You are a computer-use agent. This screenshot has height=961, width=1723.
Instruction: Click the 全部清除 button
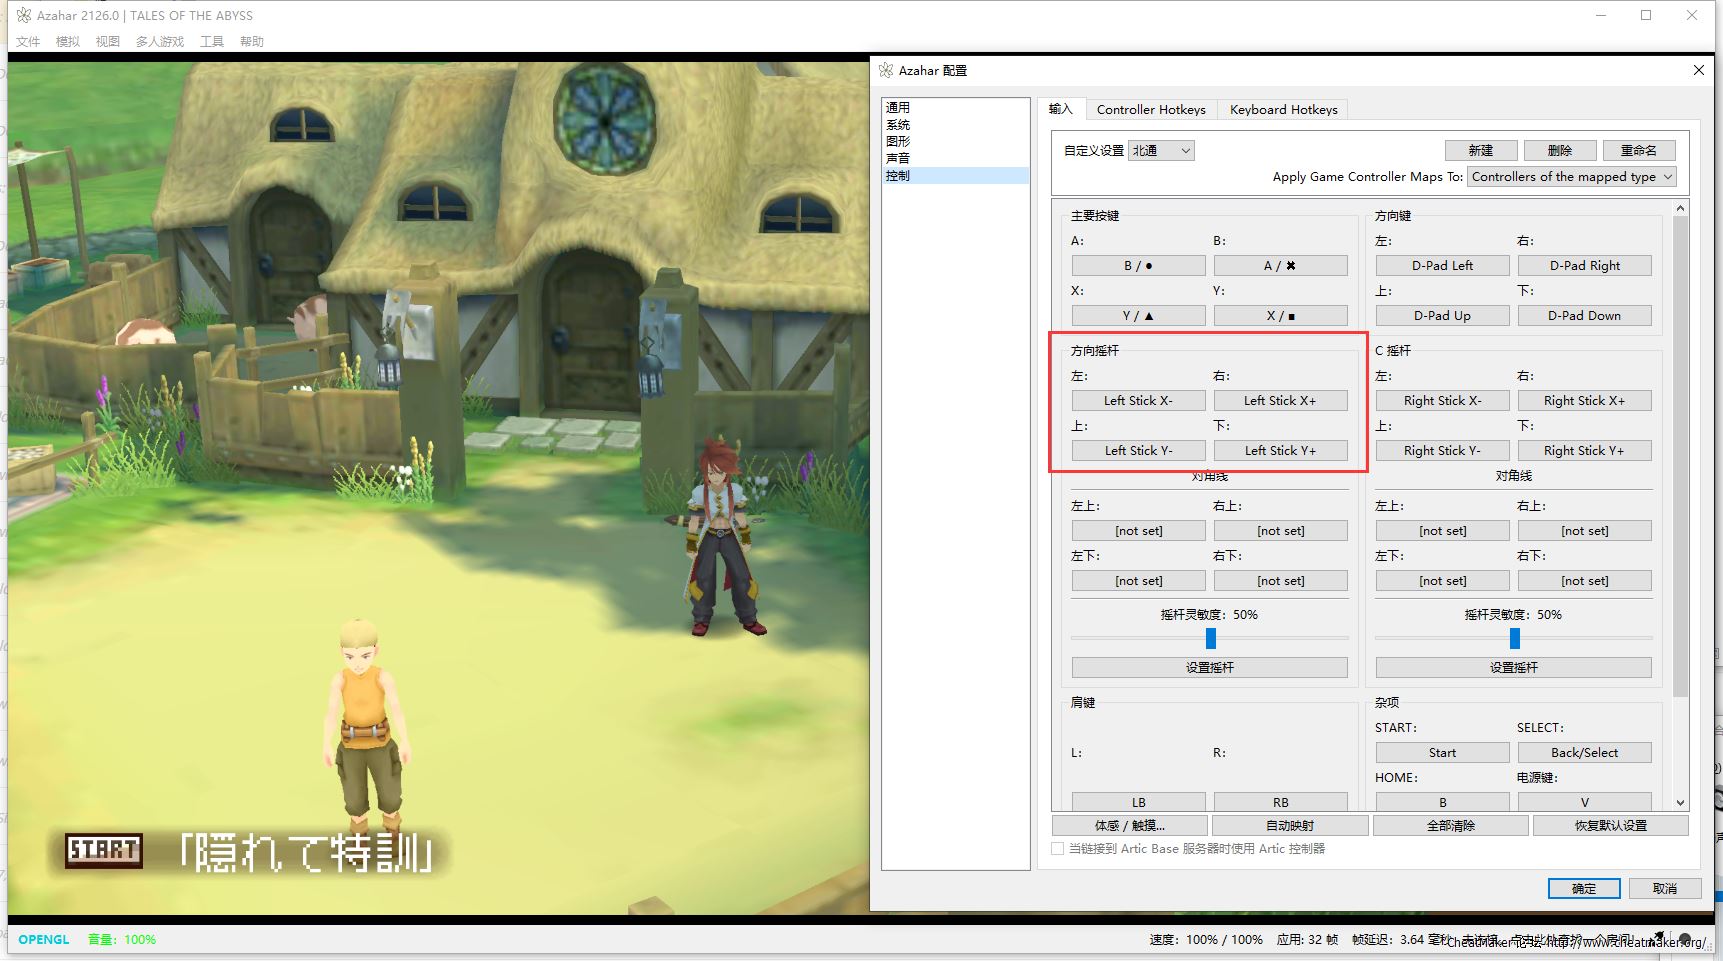coord(1451,826)
